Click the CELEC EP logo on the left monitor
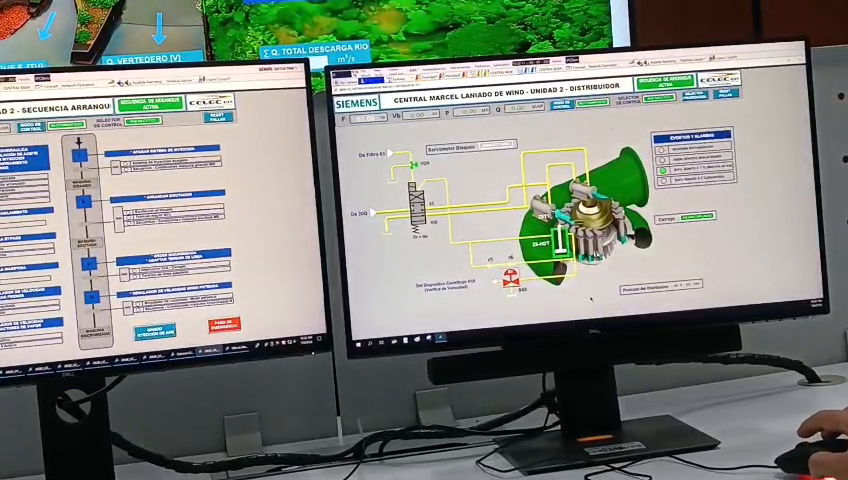Viewport: 848px width, 480px height. tap(210, 101)
